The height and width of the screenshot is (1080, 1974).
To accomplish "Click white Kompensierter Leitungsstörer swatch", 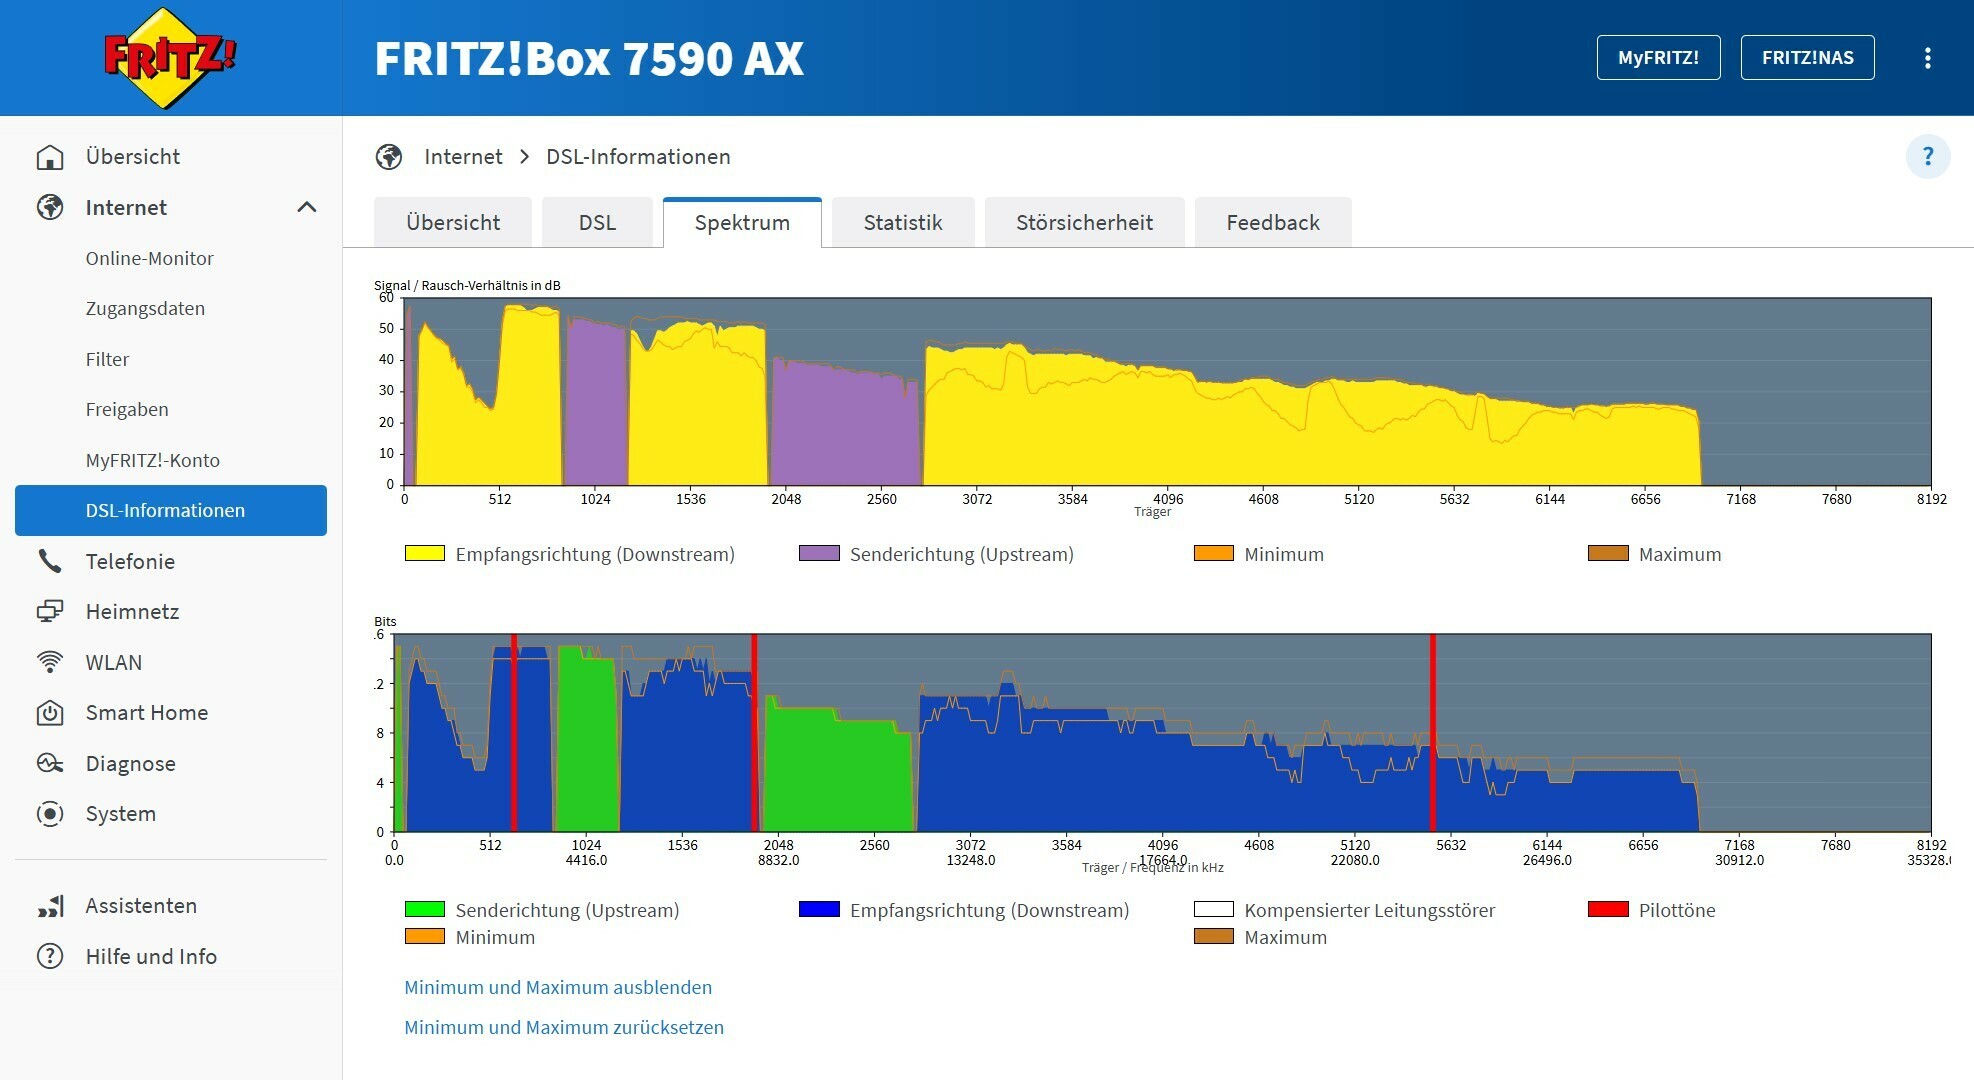I will (x=1213, y=909).
